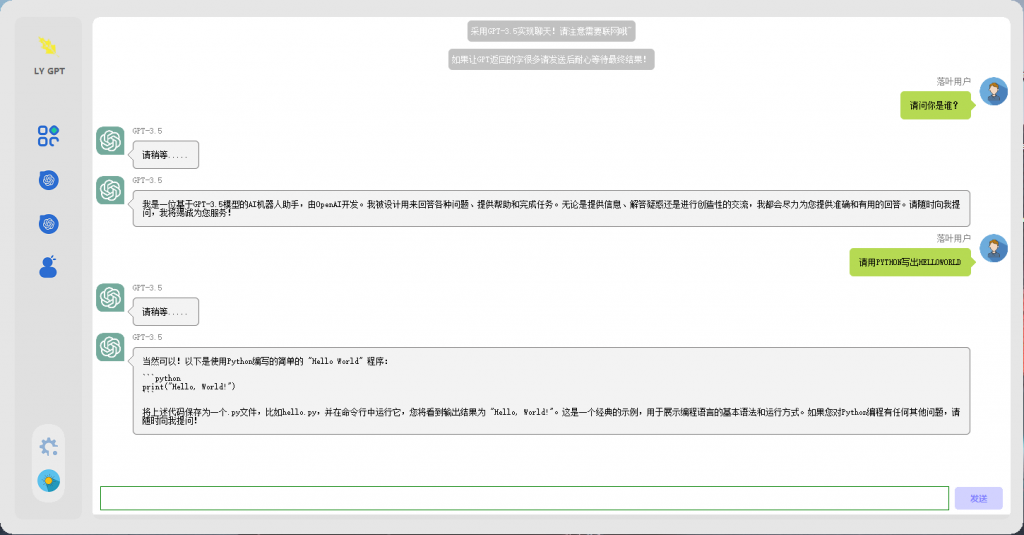Click the green bubble 请问你是谁？
The image size is (1024, 535).
(x=935, y=105)
